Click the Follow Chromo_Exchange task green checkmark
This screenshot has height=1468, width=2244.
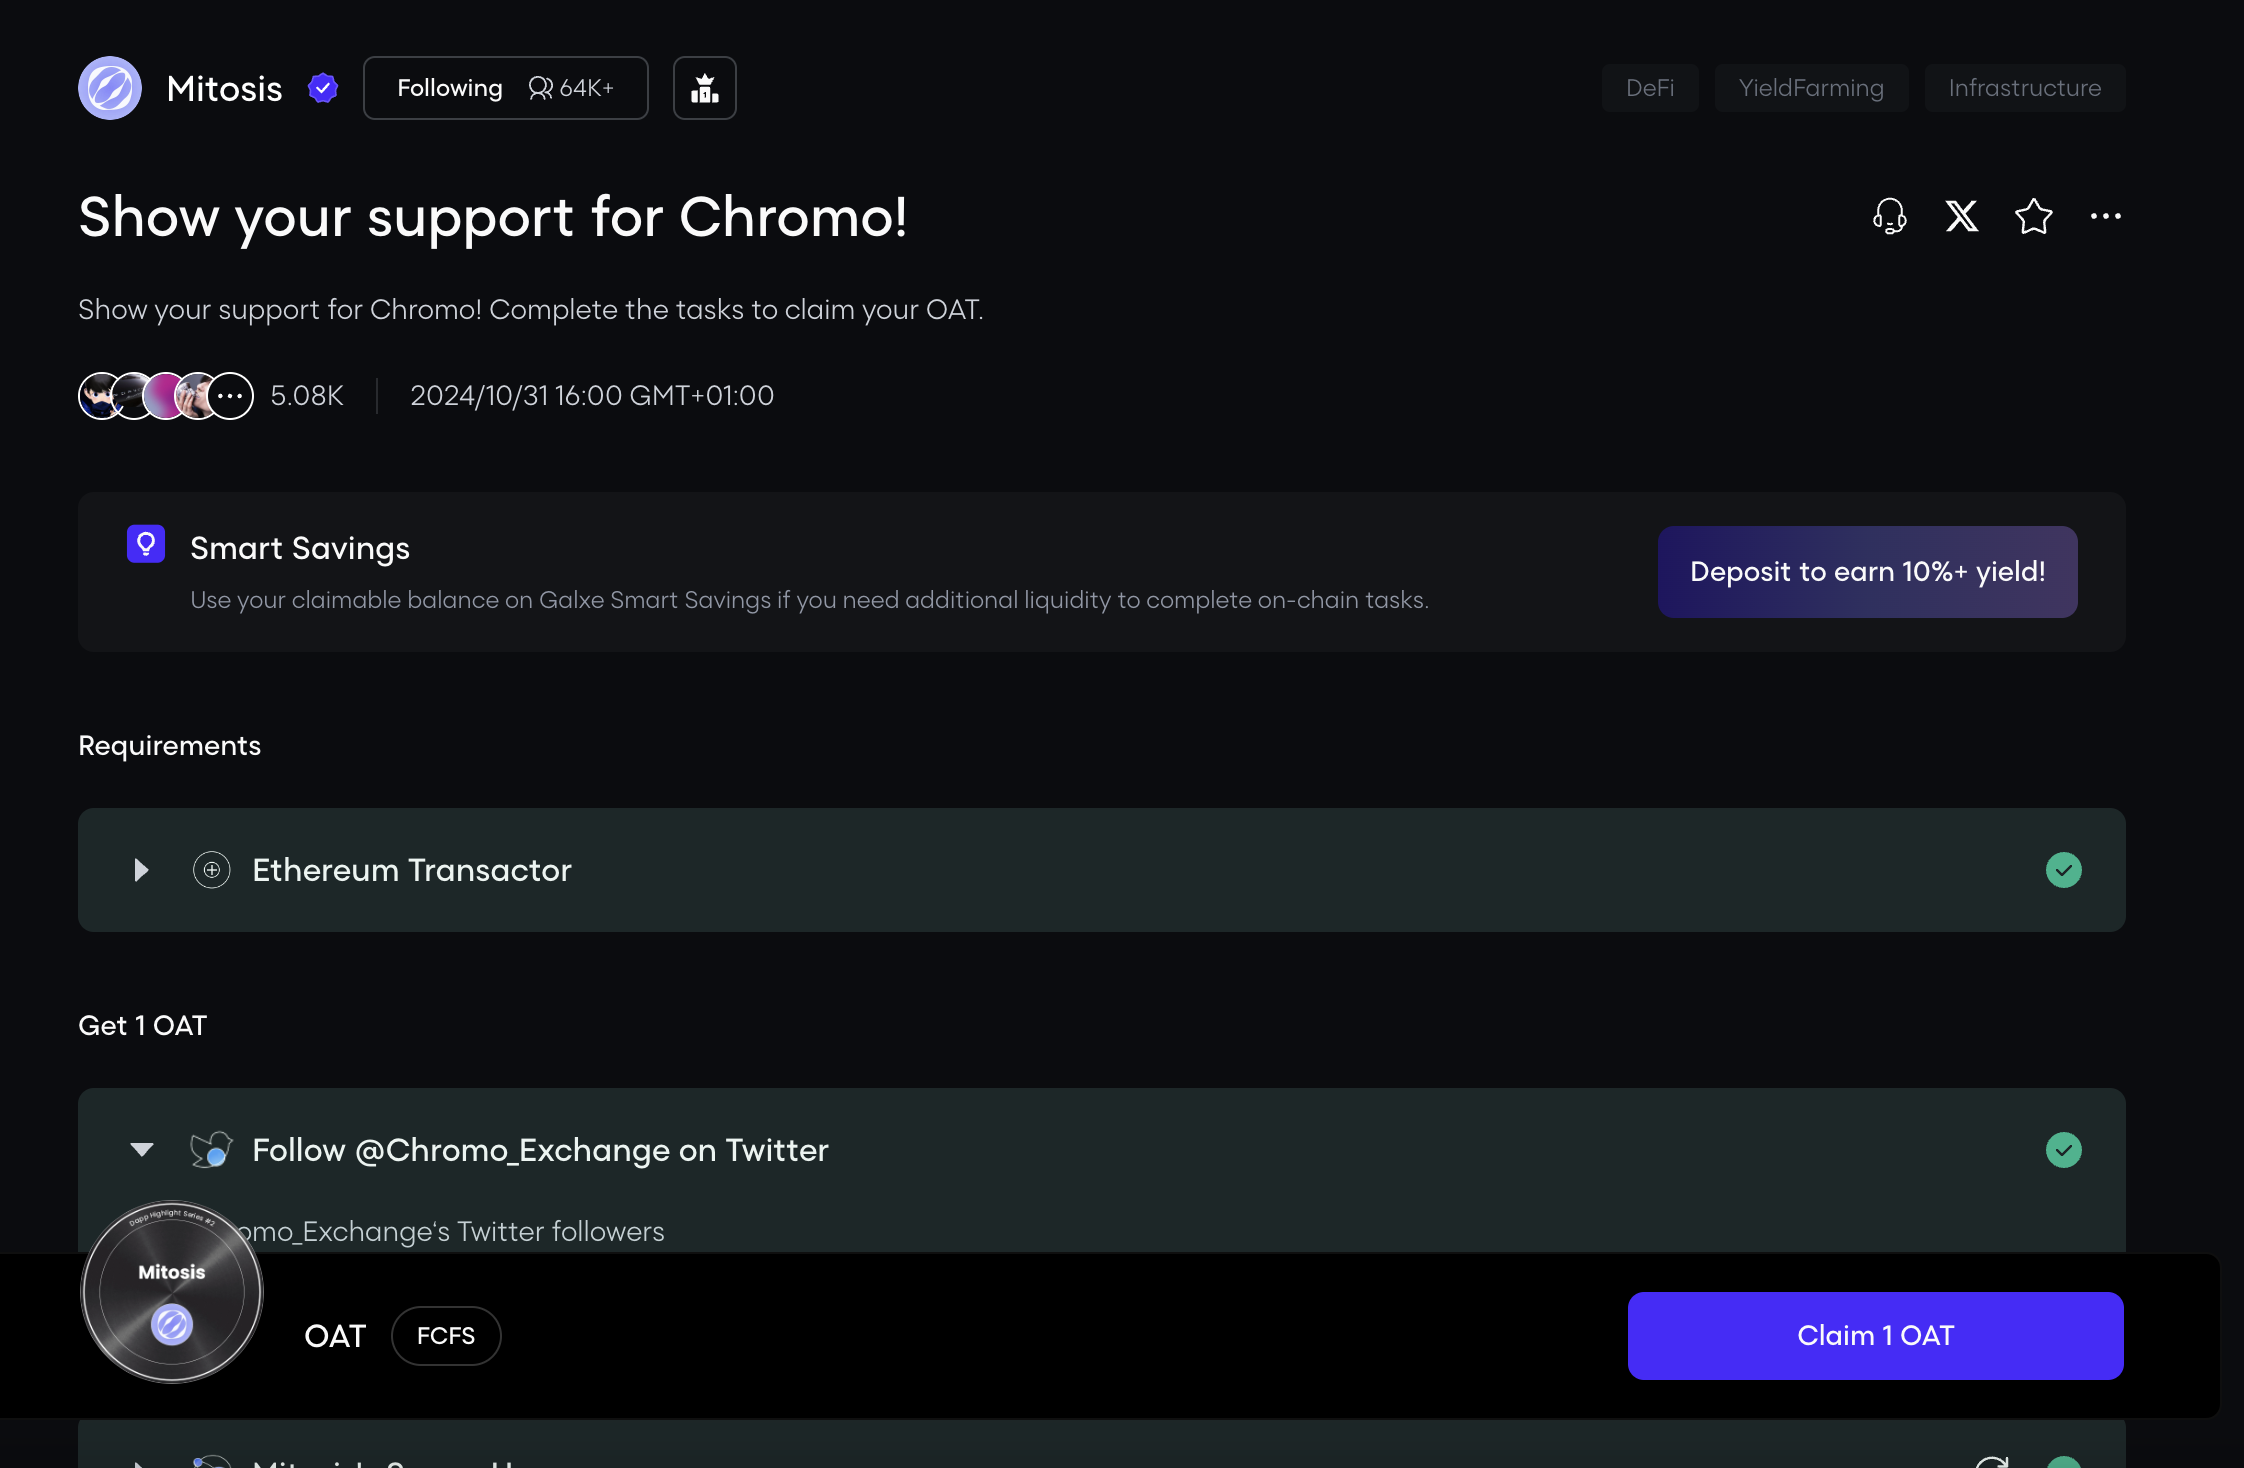pyautogui.click(x=2063, y=1150)
